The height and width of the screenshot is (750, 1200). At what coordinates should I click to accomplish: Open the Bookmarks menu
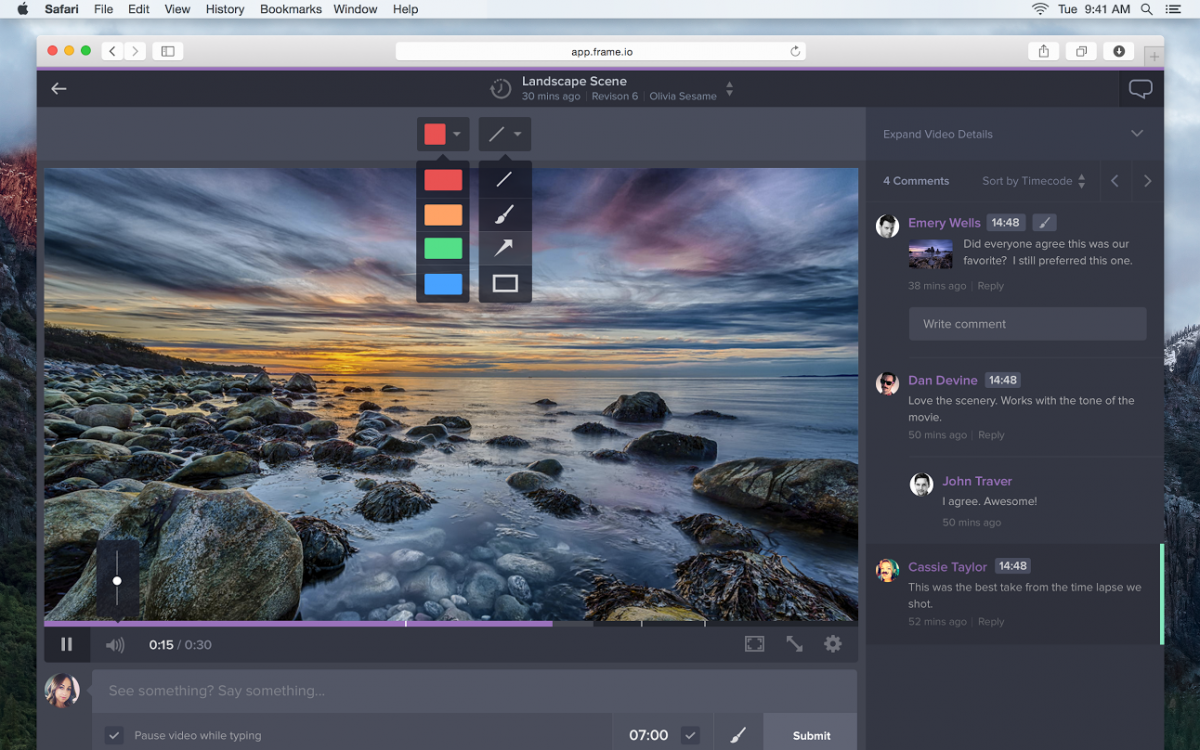290,9
